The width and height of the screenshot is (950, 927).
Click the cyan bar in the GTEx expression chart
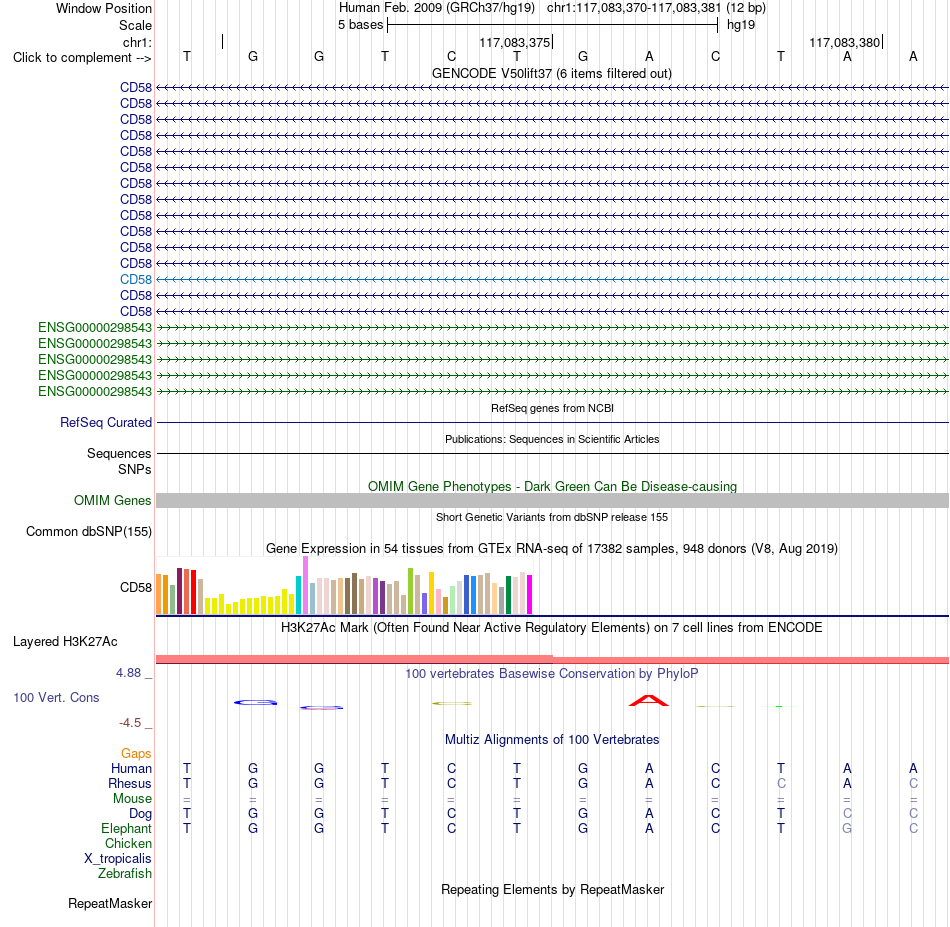(299, 595)
